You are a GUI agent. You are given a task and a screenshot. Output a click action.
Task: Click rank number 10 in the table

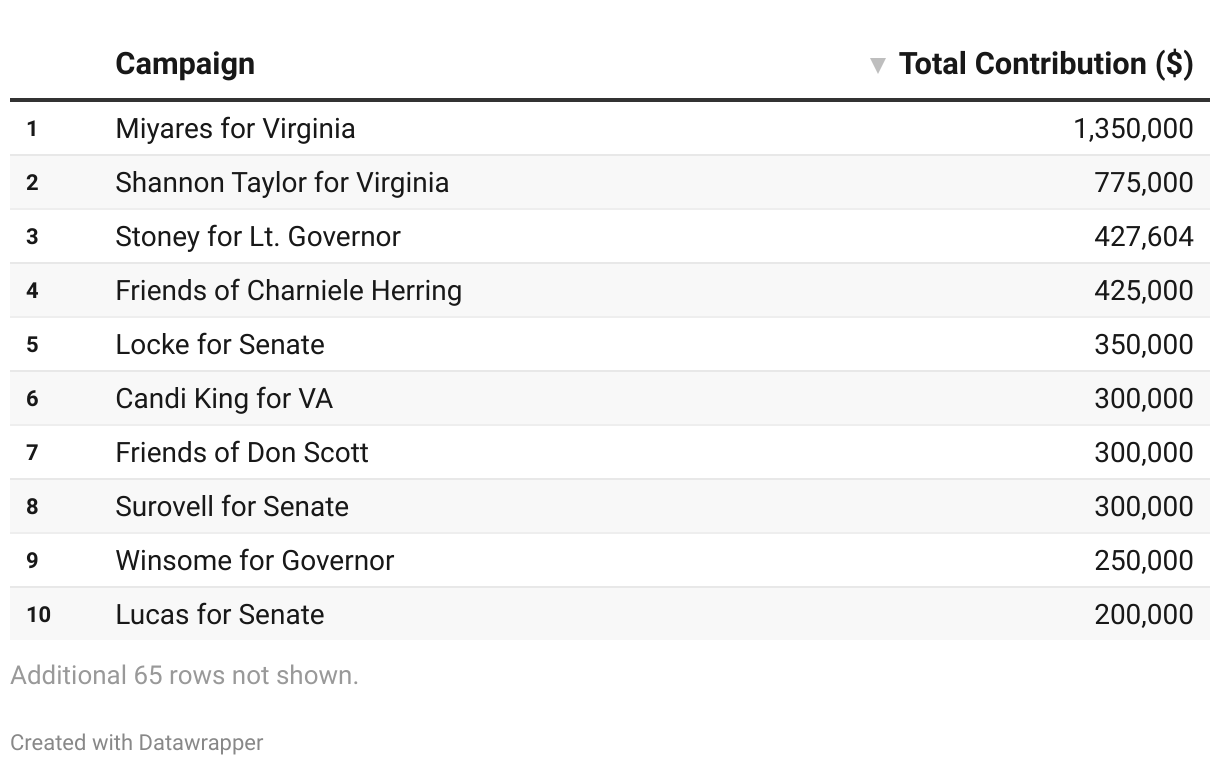tap(38, 615)
